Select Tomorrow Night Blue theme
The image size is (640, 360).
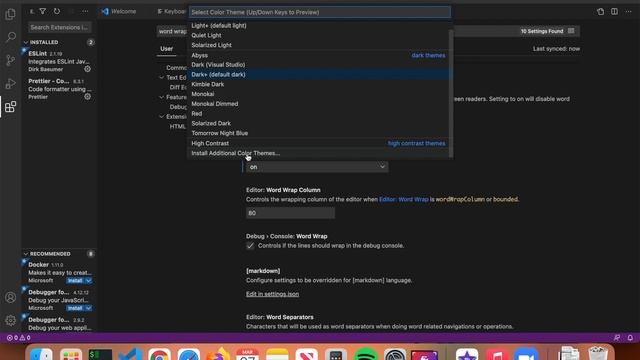318,133
